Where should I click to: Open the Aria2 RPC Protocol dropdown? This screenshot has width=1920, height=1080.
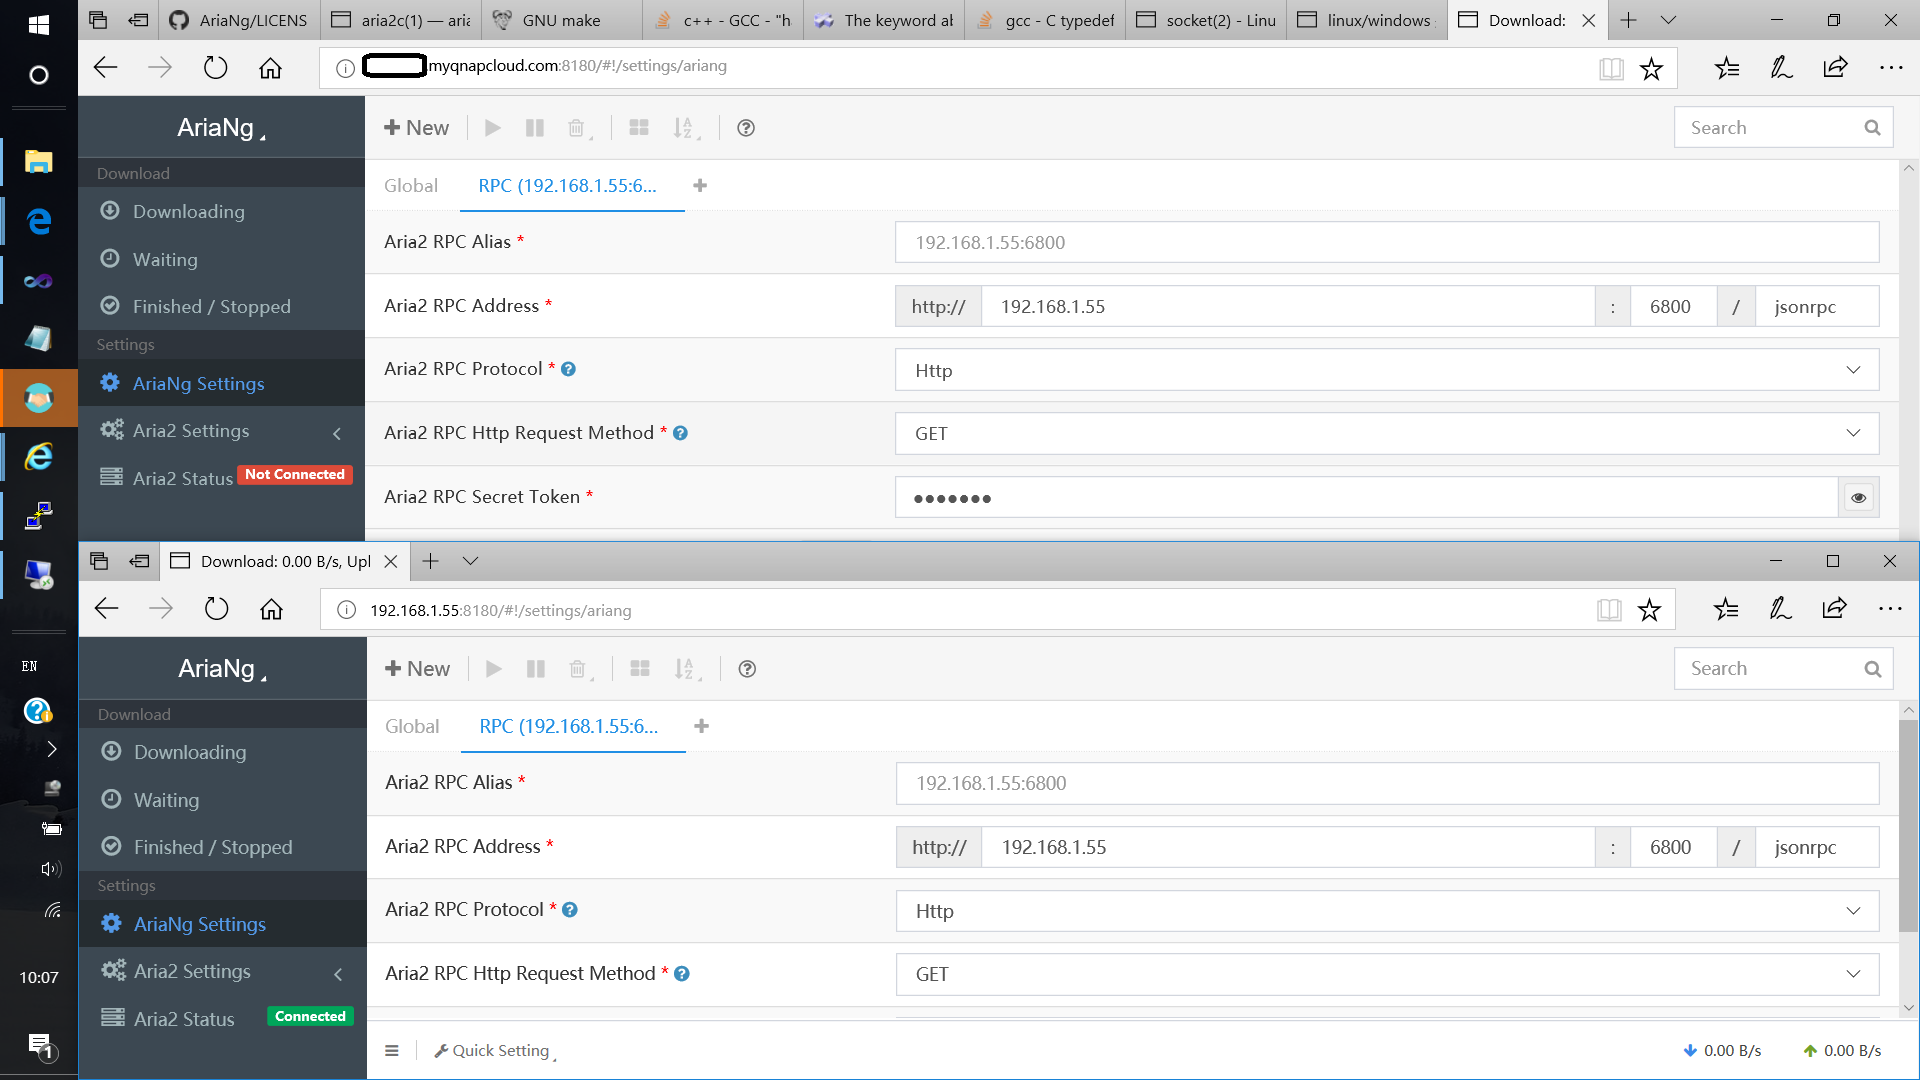[x=1852, y=370]
